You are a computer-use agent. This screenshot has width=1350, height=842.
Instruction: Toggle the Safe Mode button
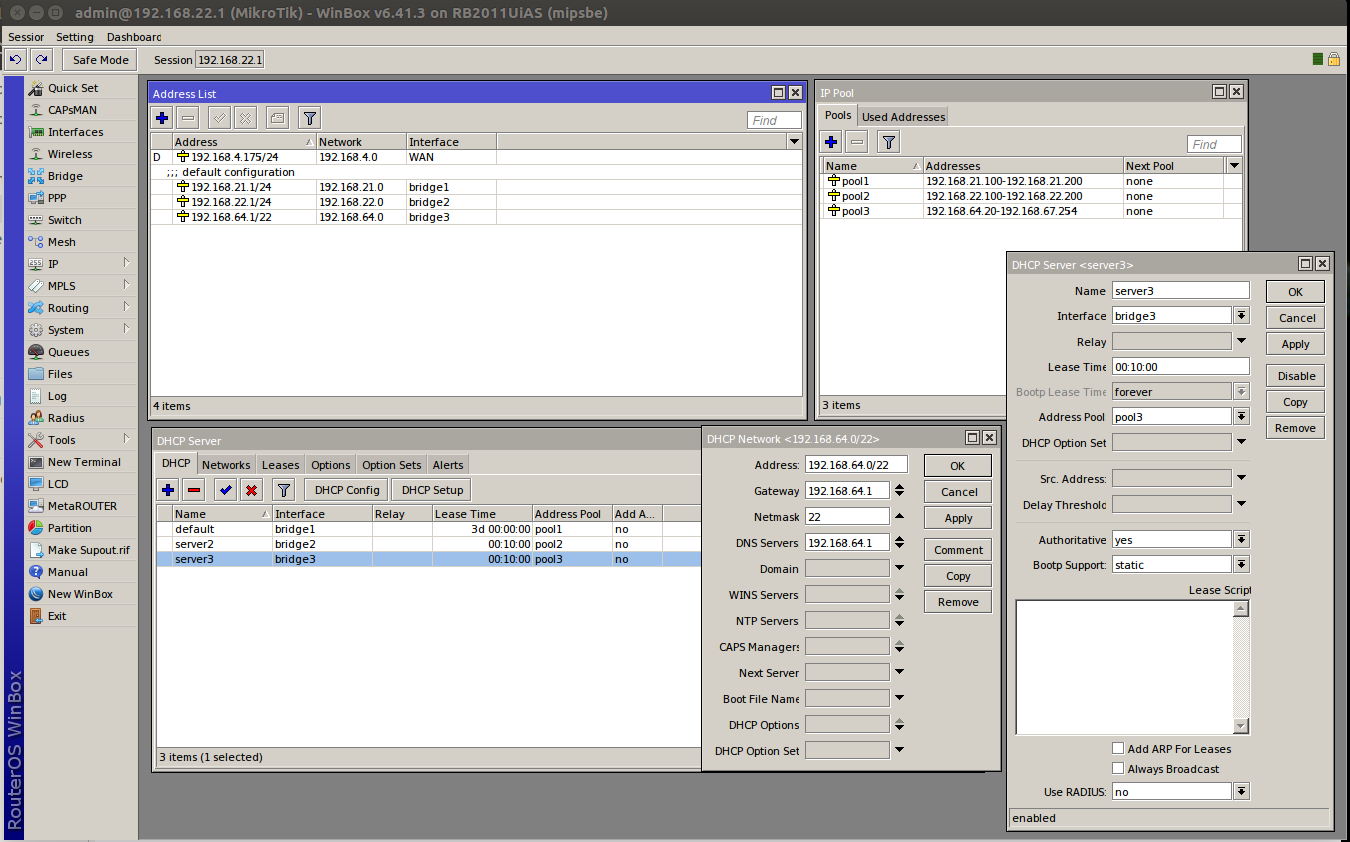(100, 60)
